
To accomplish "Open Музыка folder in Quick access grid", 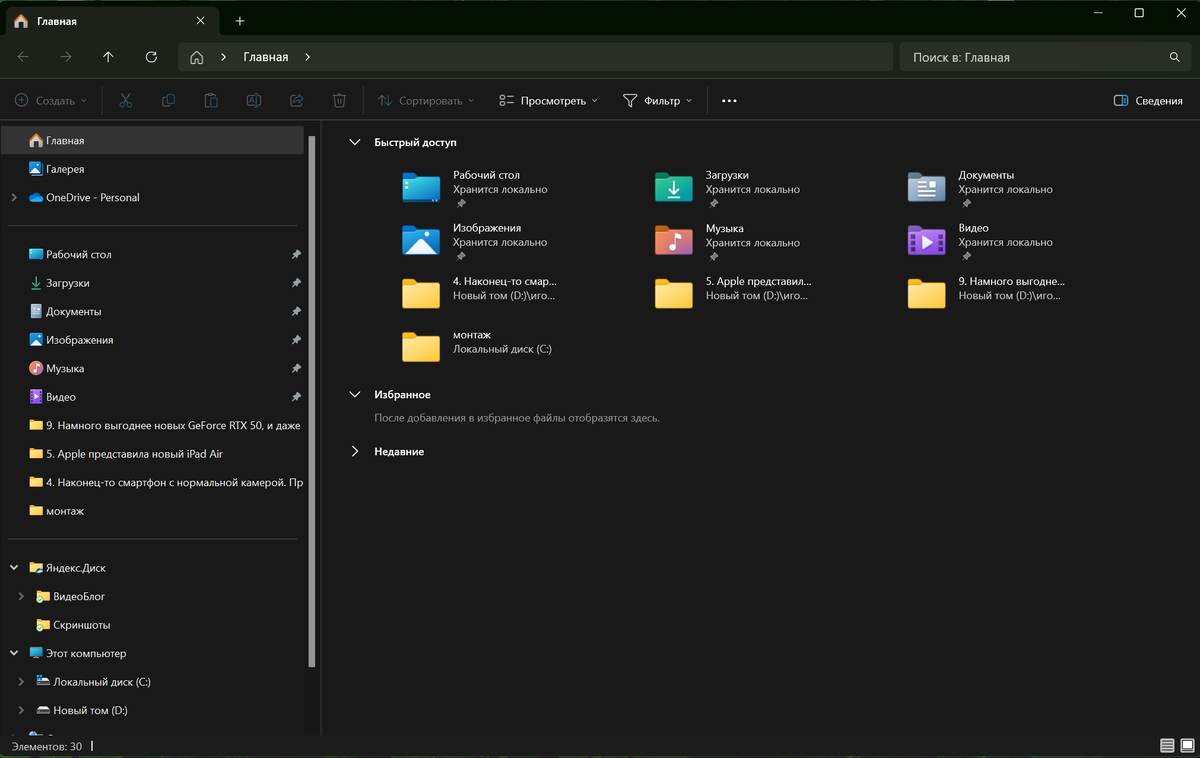I will [x=729, y=241].
